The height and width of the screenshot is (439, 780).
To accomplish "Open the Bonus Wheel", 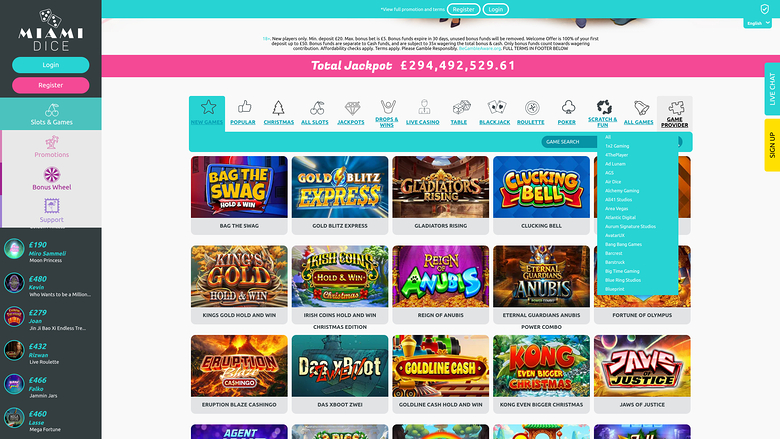I will 51,179.
